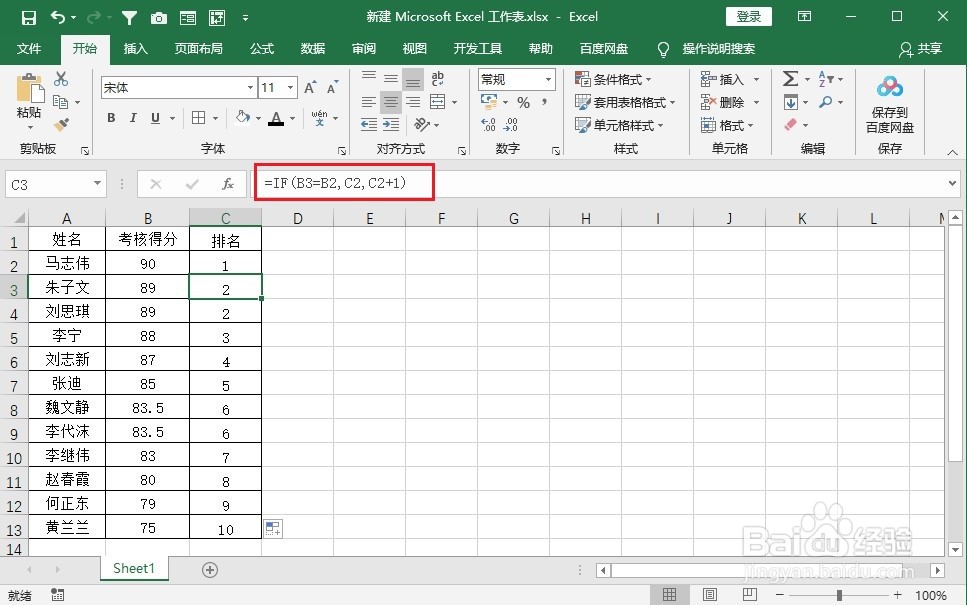967x605 pixels.
Task: Click the Undo arrow icon
Action: pos(57,17)
